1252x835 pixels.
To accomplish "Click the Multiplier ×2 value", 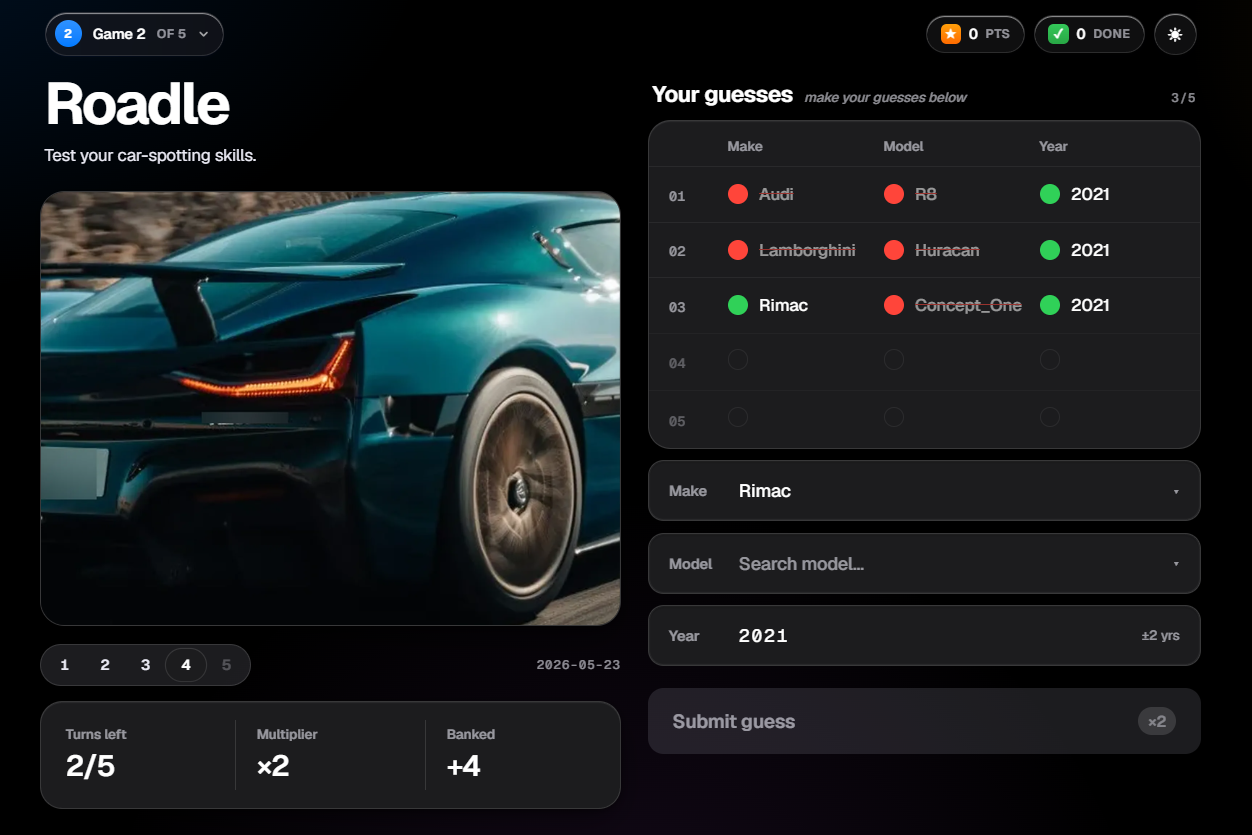I will pyautogui.click(x=273, y=766).
